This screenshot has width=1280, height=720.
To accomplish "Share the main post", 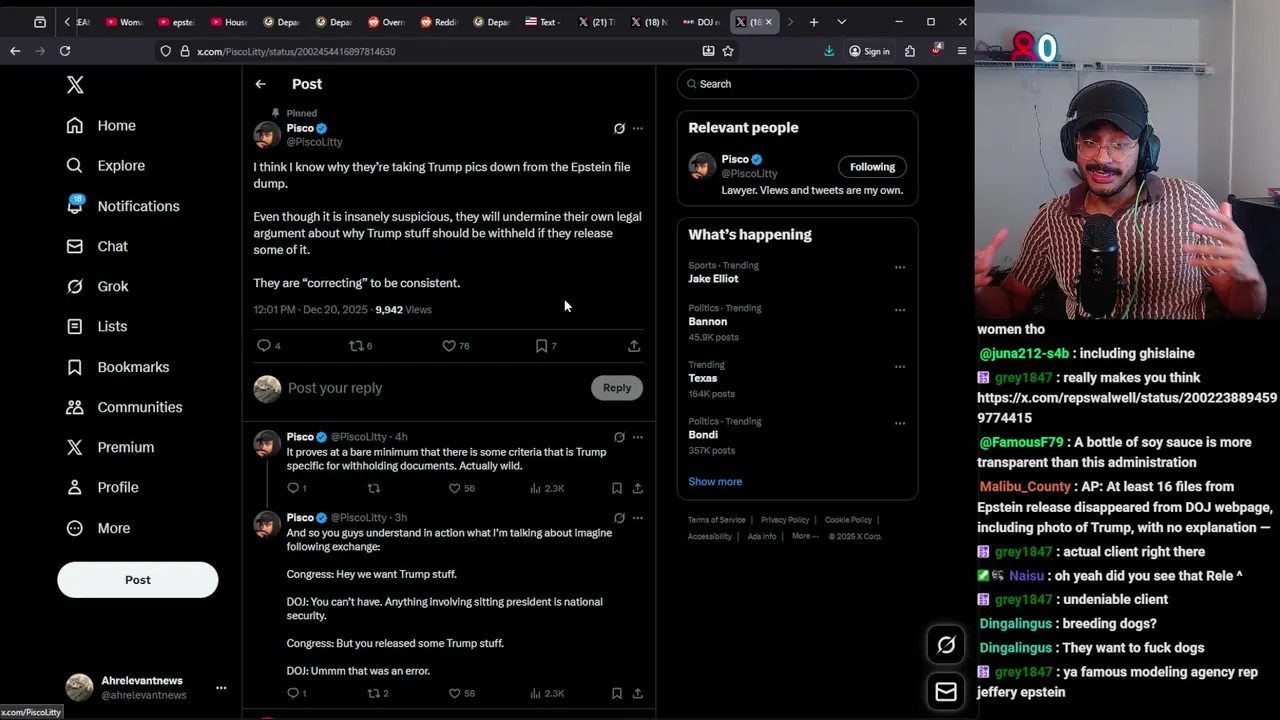I will pos(634,346).
